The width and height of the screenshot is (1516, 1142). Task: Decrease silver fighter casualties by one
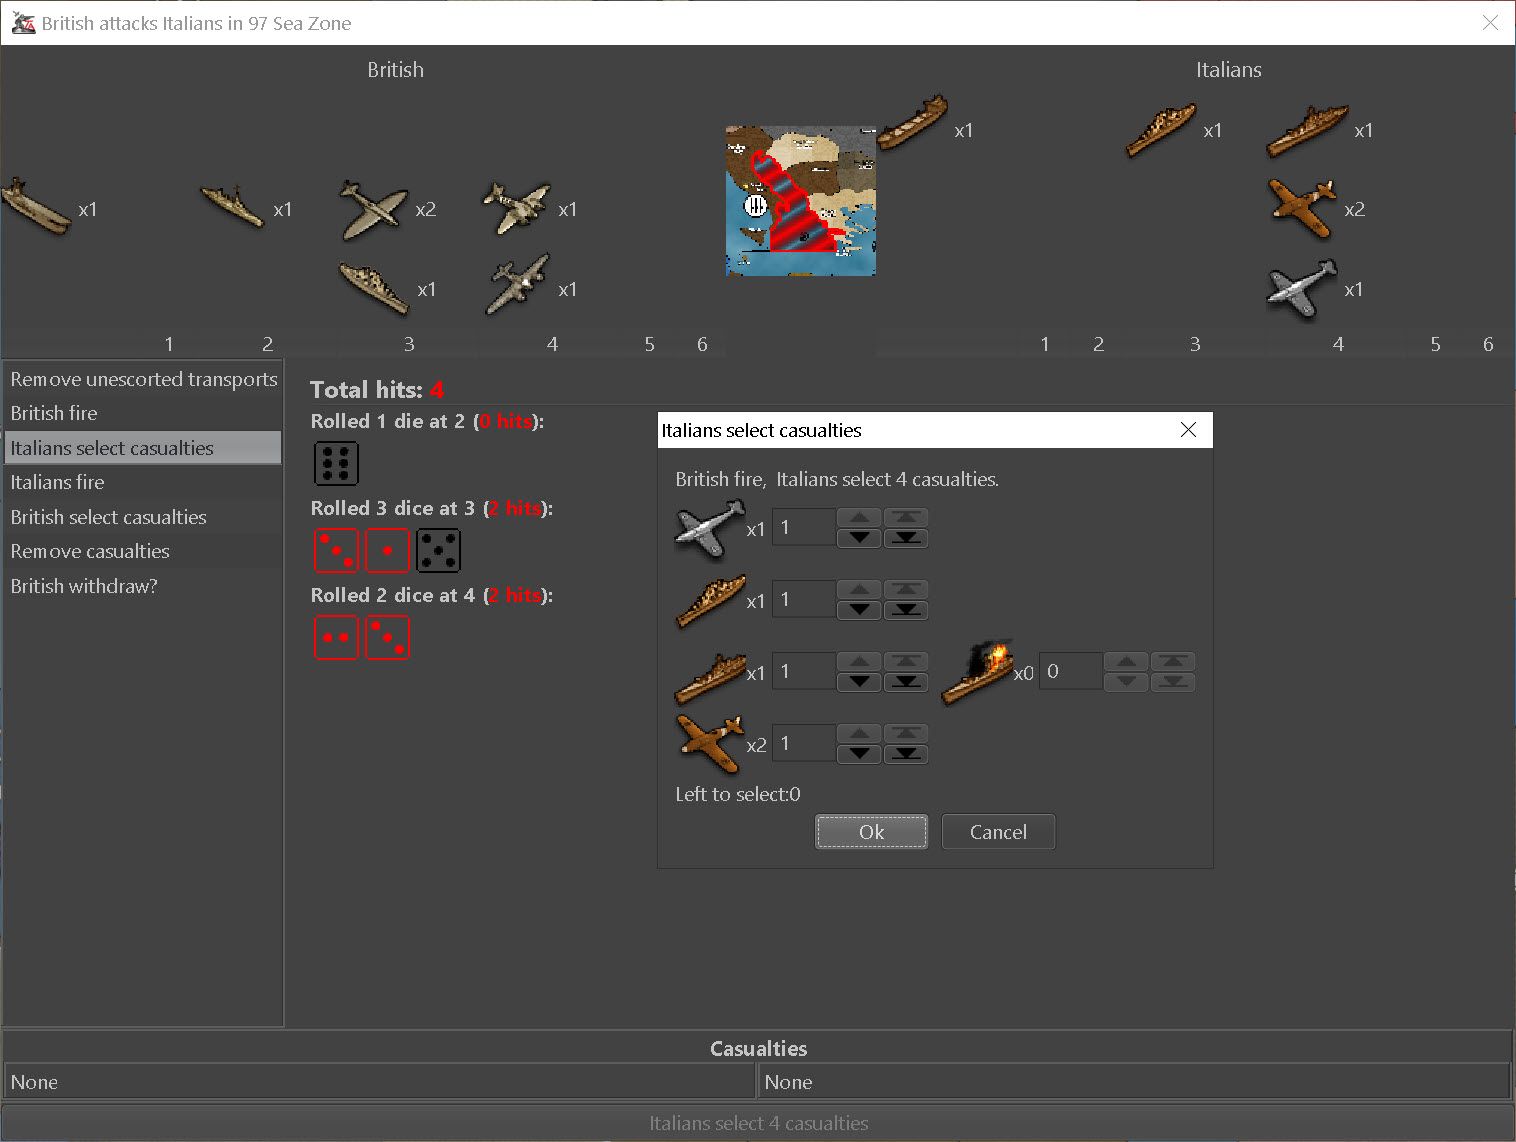[859, 538]
